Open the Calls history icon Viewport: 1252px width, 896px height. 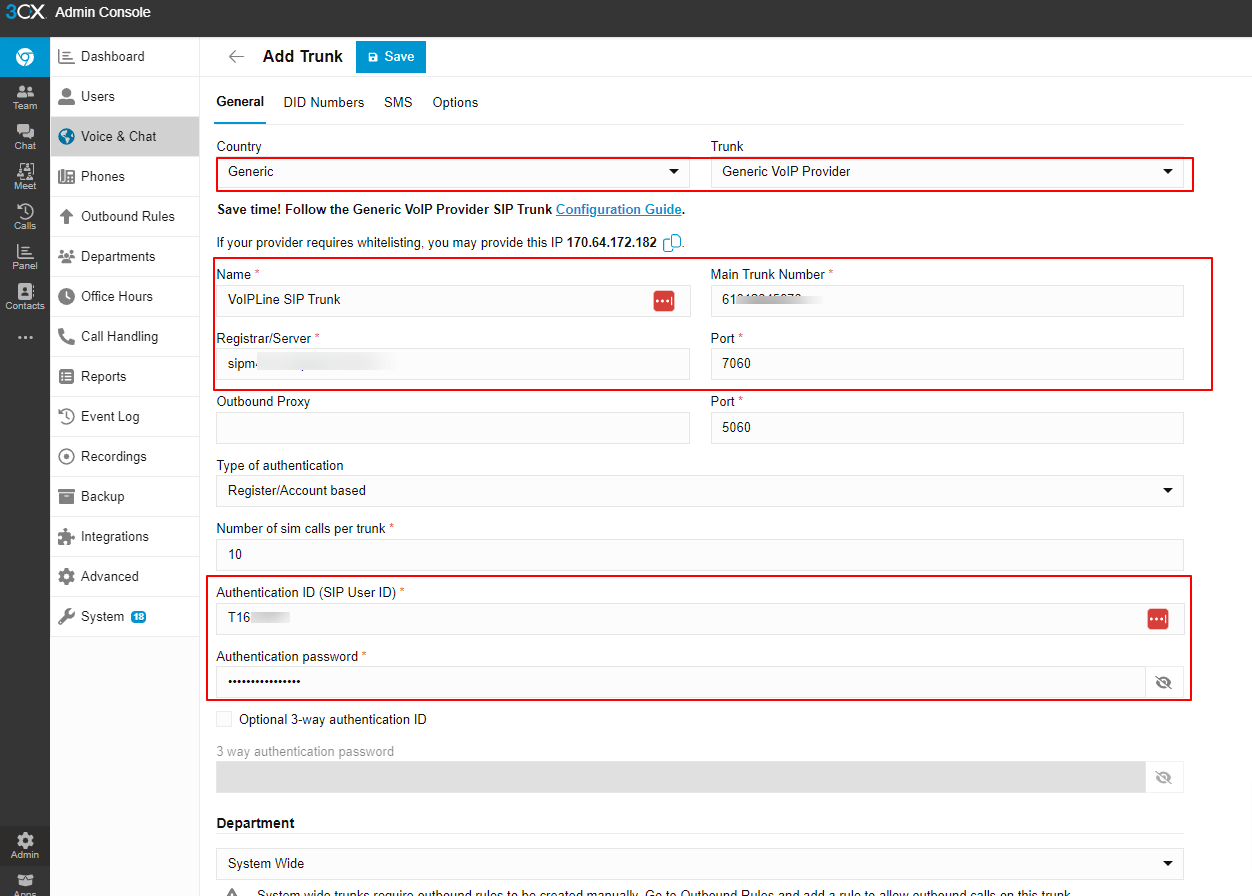[25, 217]
